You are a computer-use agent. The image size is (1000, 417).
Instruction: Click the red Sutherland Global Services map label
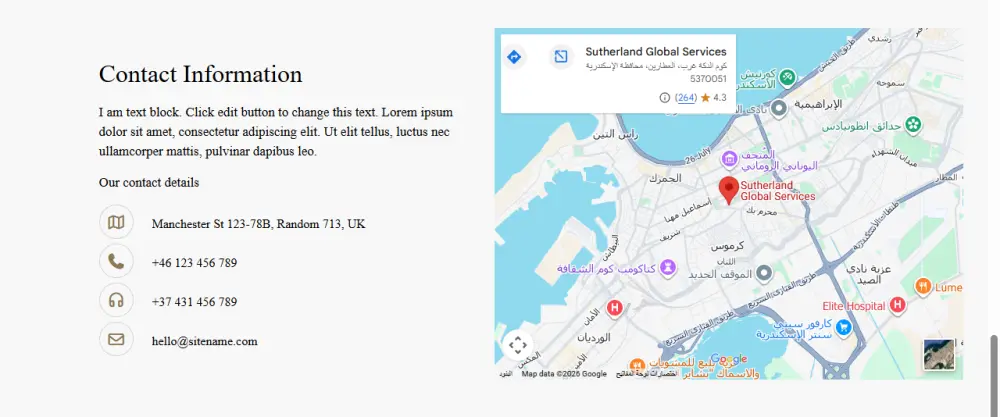click(x=777, y=191)
